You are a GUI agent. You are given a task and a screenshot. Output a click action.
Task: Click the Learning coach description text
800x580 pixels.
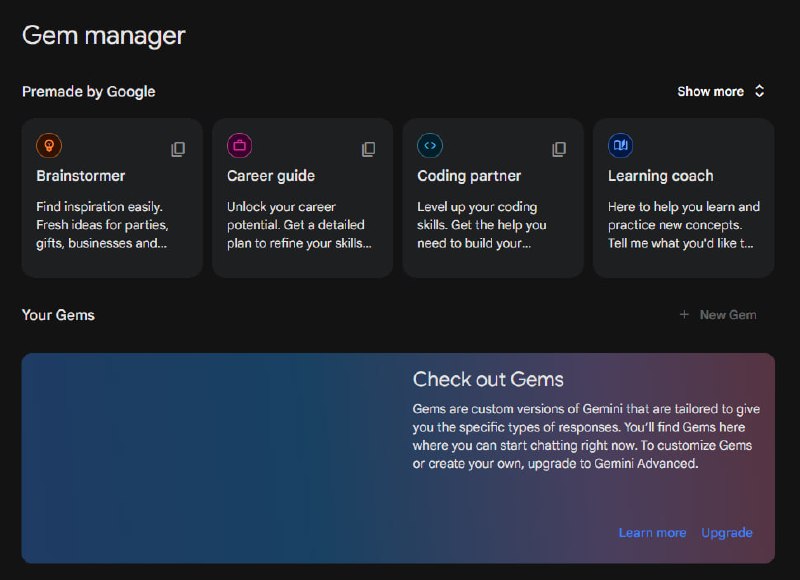point(684,225)
